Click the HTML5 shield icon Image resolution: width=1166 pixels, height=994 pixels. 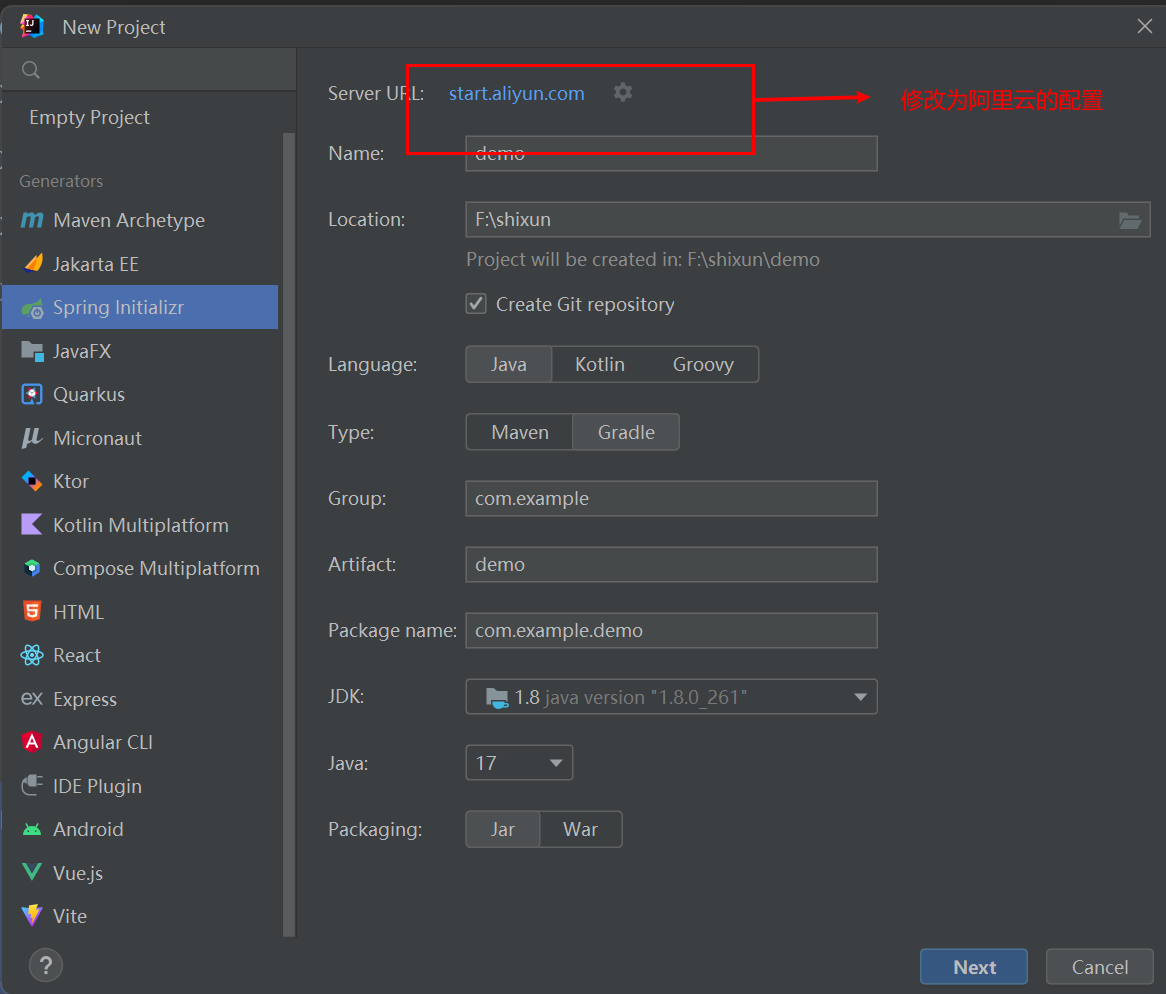click(x=32, y=611)
